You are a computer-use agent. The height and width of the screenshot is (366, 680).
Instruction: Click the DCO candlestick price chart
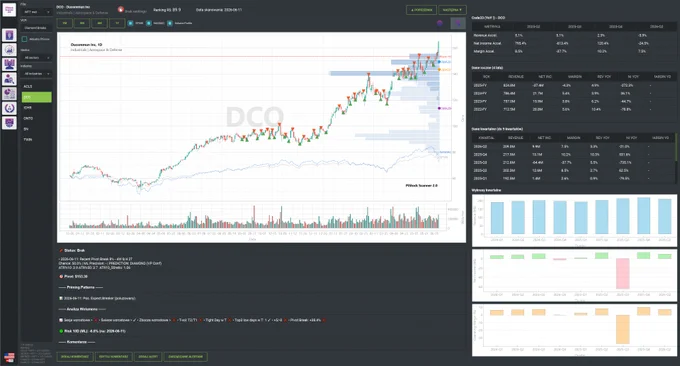point(256,117)
